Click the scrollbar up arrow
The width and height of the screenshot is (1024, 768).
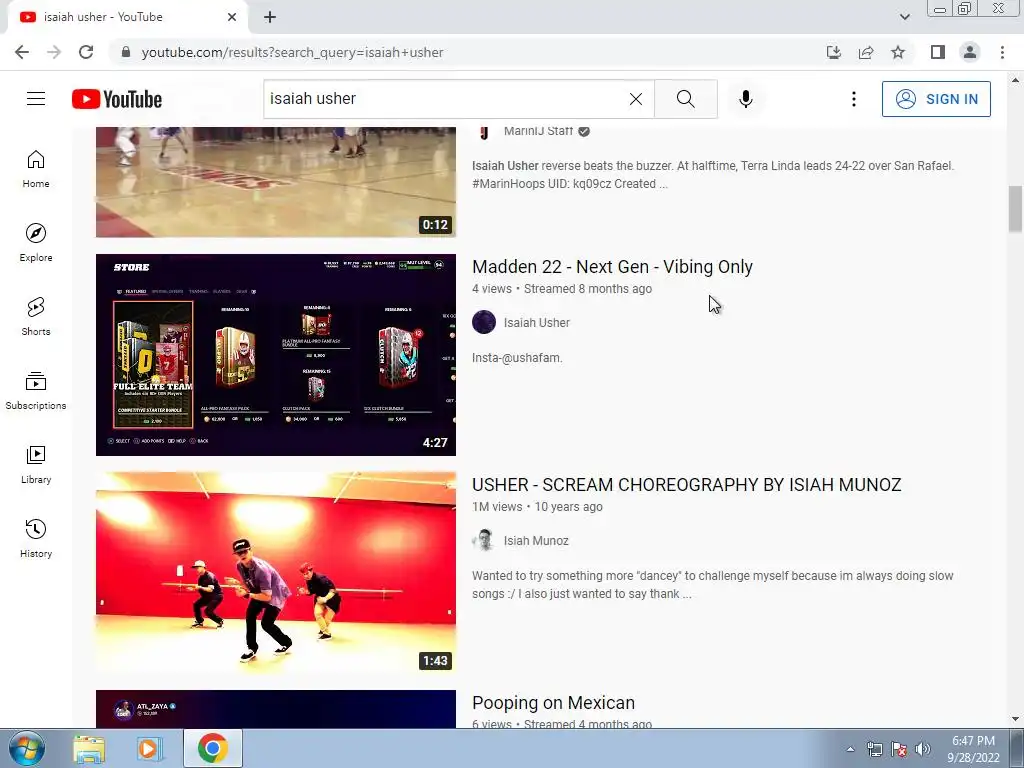coord(1015,80)
